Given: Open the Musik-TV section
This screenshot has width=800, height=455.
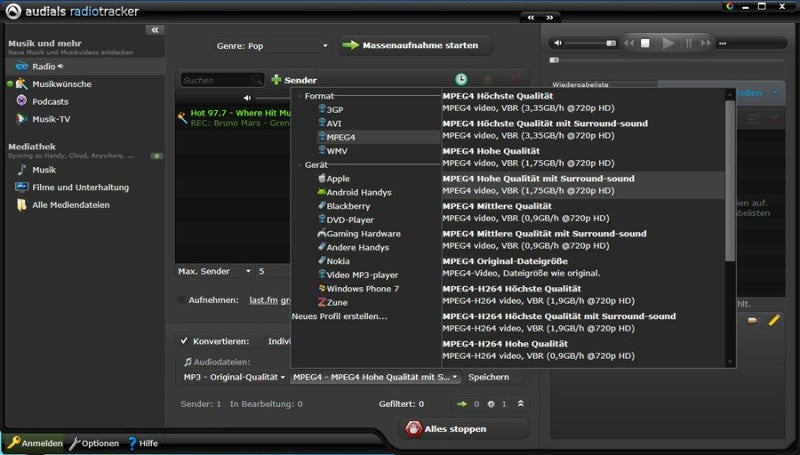Looking at the screenshot, I should (x=43, y=119).
